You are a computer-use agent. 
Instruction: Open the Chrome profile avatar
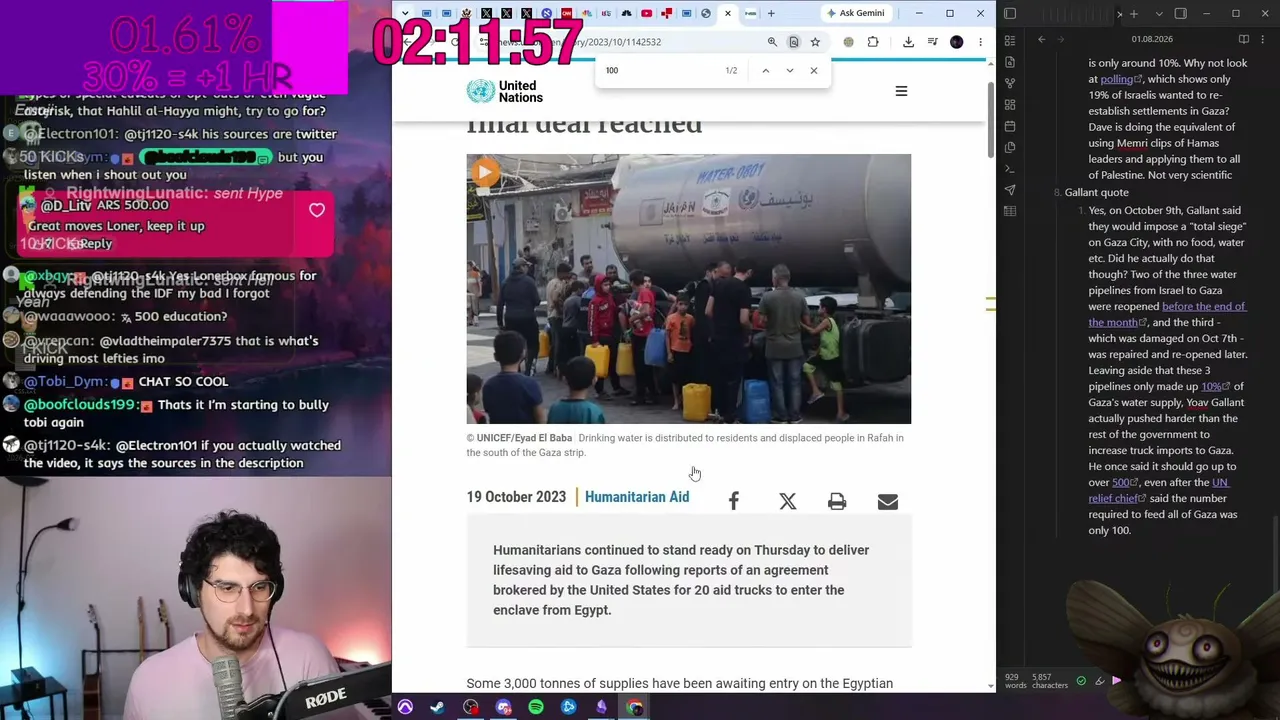point(957,42)
